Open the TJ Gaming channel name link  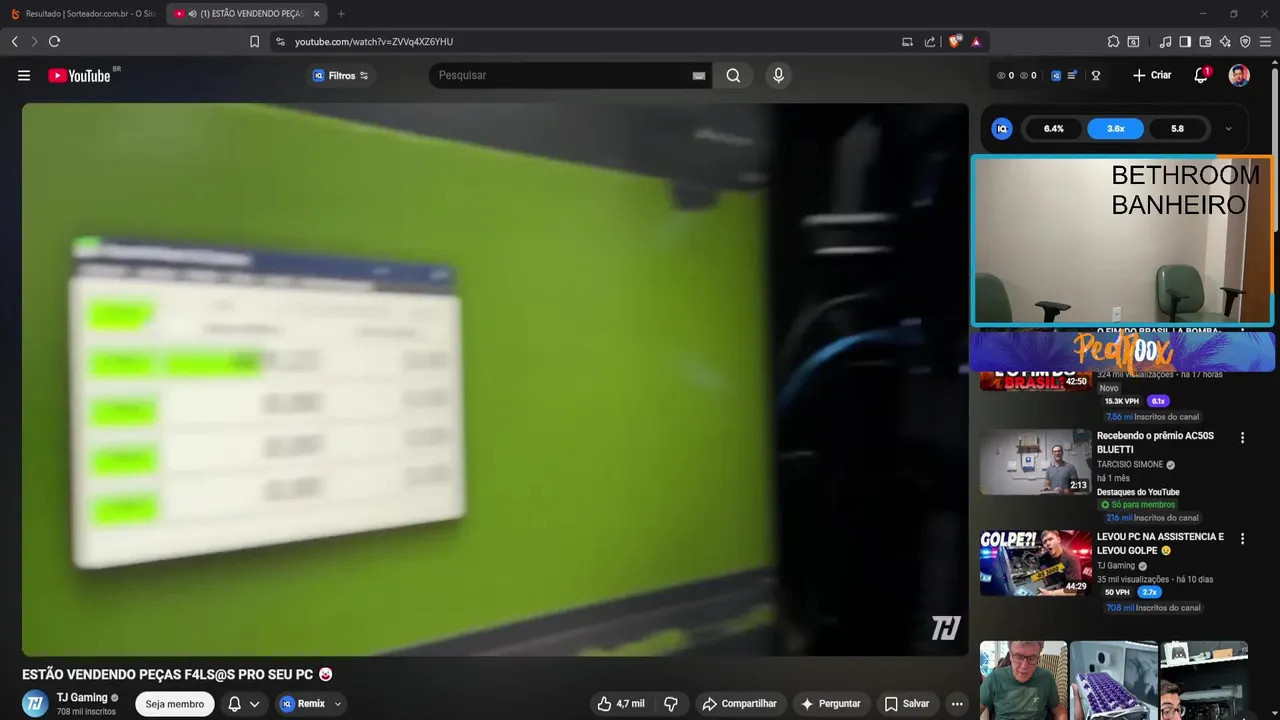tap(82, 697)
